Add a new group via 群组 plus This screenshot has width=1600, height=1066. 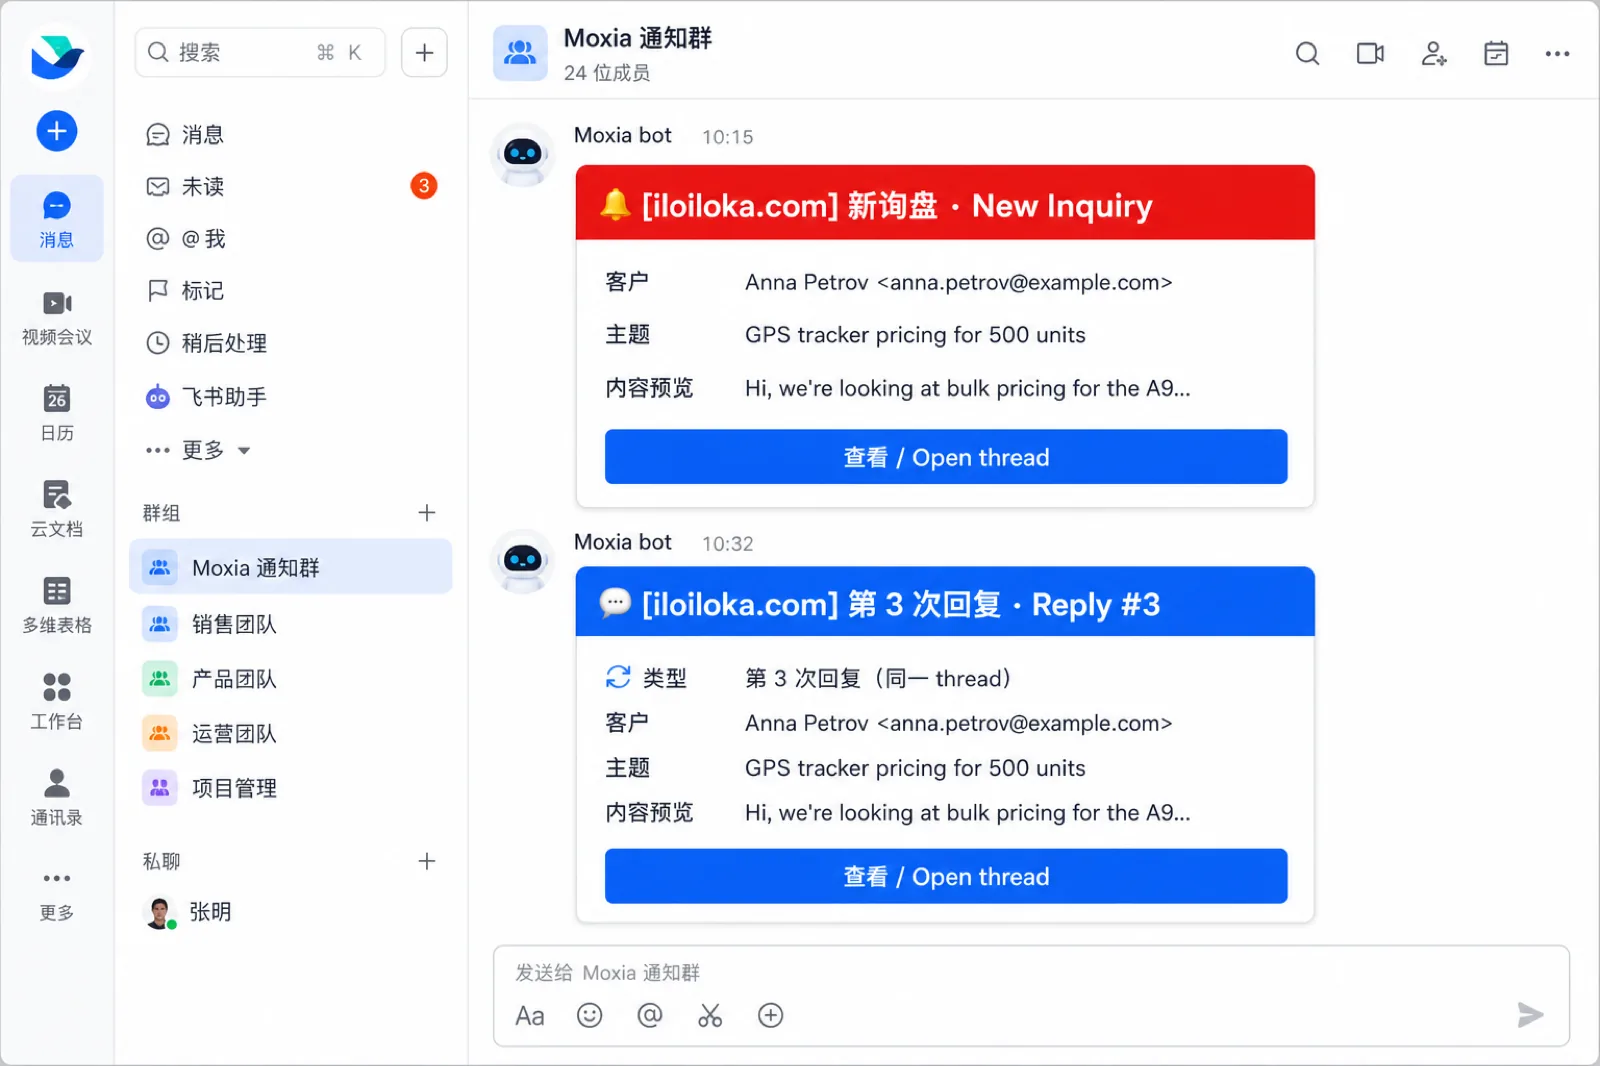point(427,513)
